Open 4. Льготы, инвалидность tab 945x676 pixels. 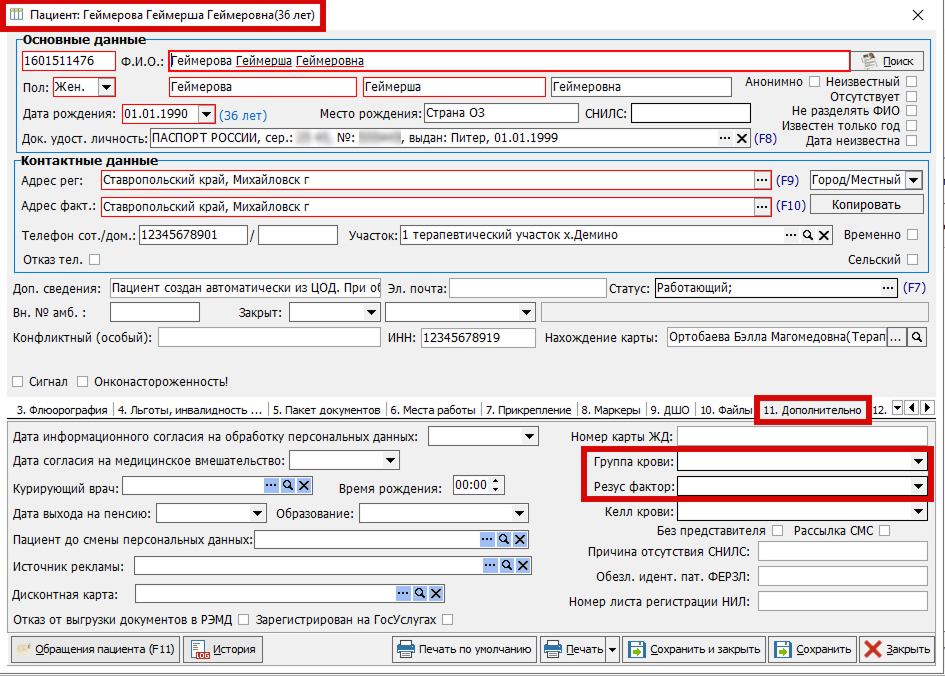(190, 410)
